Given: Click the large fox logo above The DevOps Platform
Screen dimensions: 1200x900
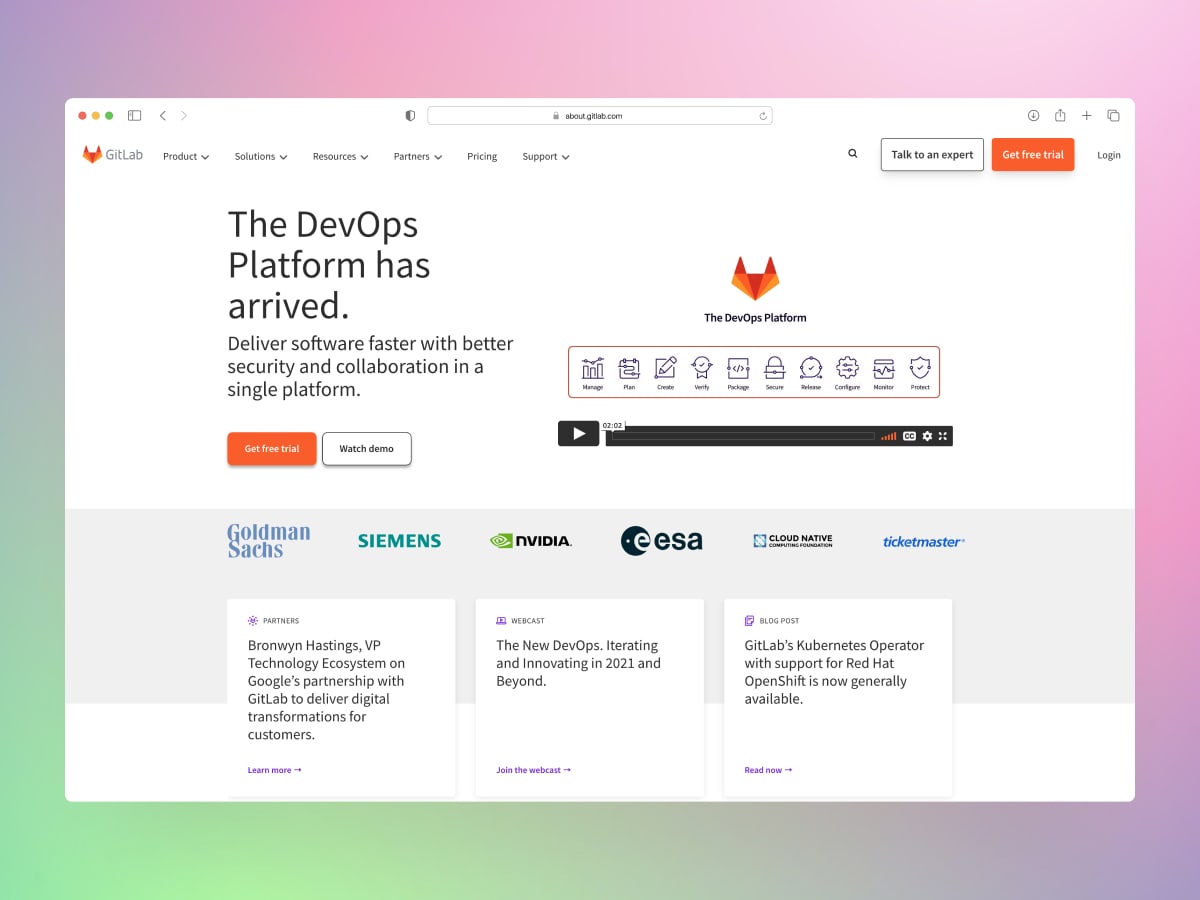Looking at the screenshot, I should (x=755, y=279).
